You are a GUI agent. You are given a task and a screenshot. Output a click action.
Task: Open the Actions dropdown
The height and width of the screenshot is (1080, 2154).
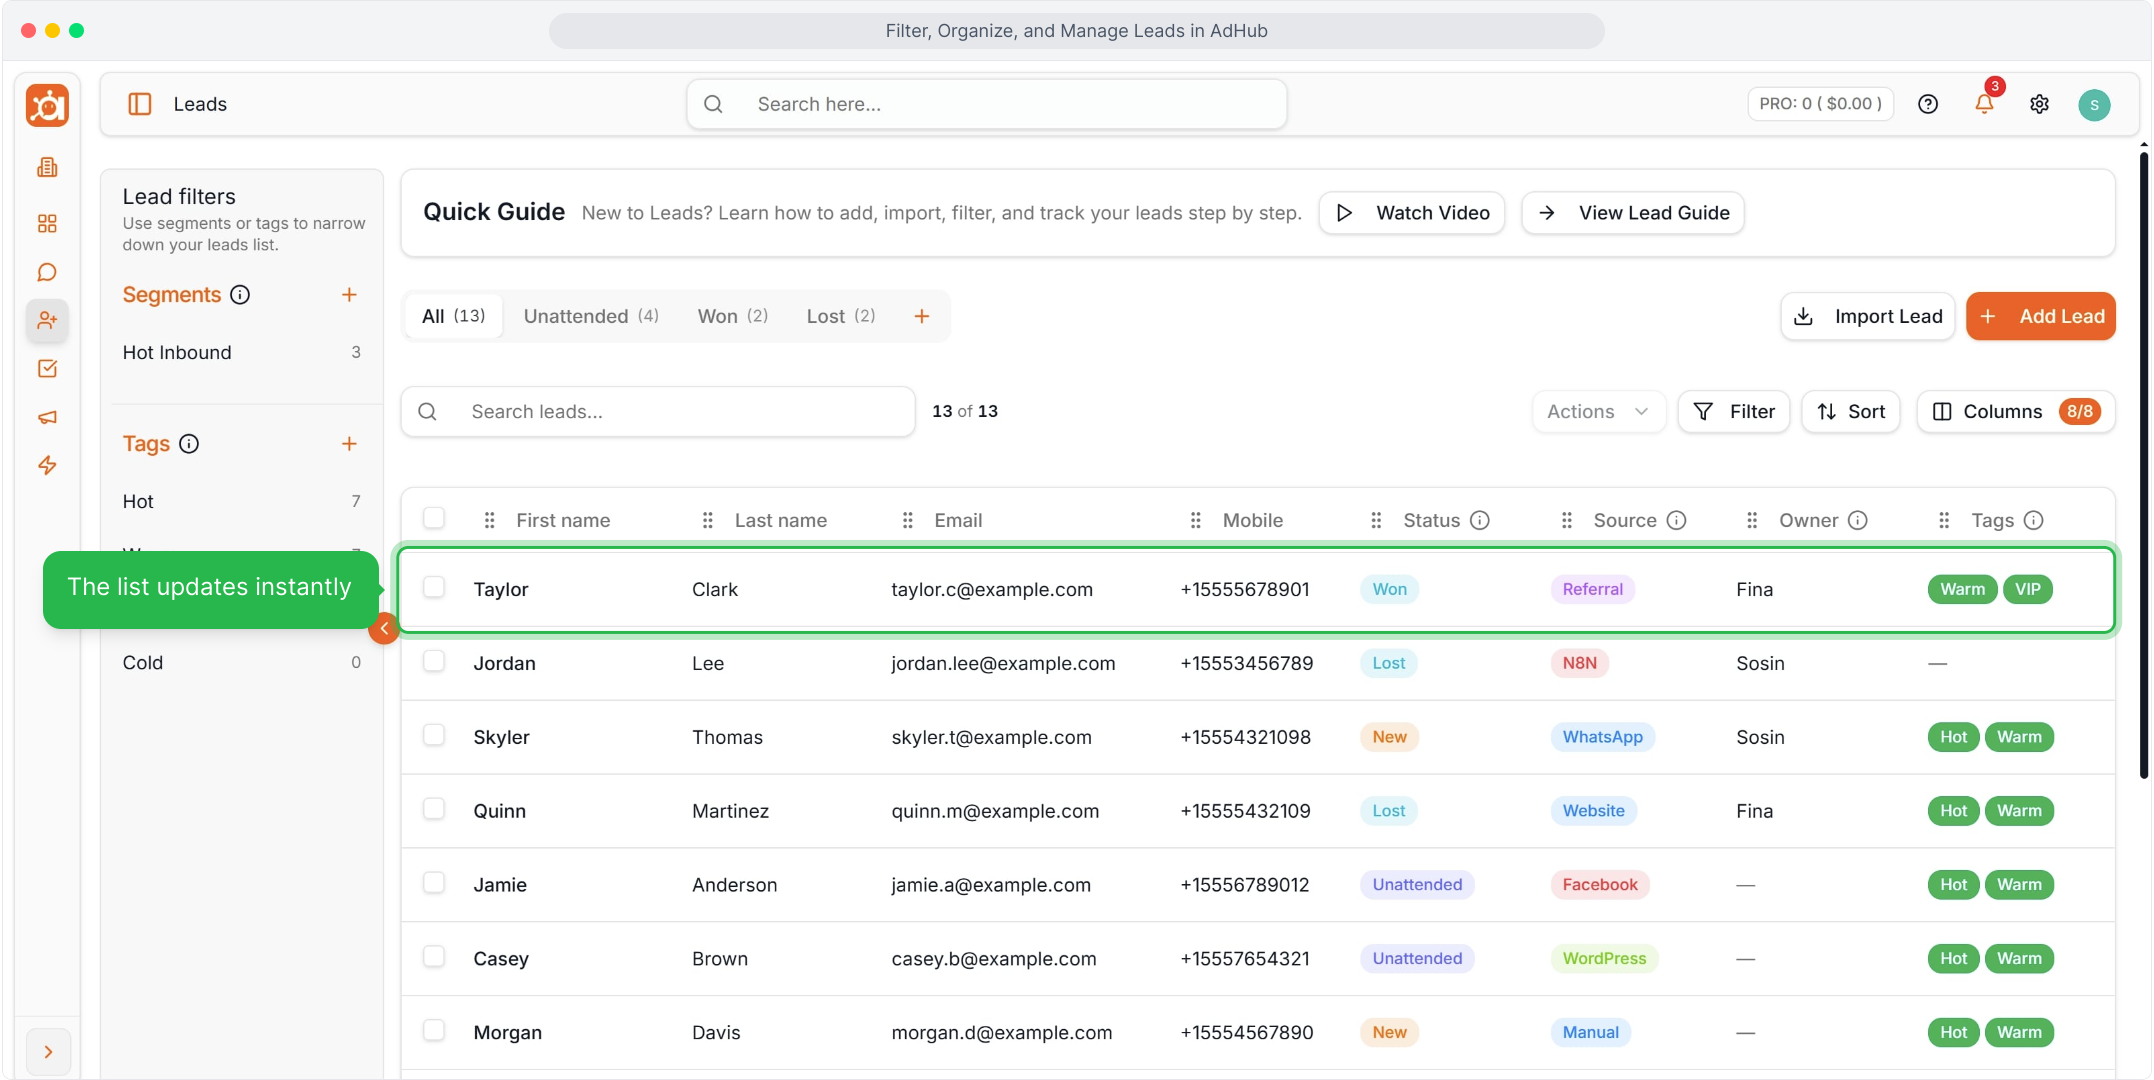(1598, 412)
